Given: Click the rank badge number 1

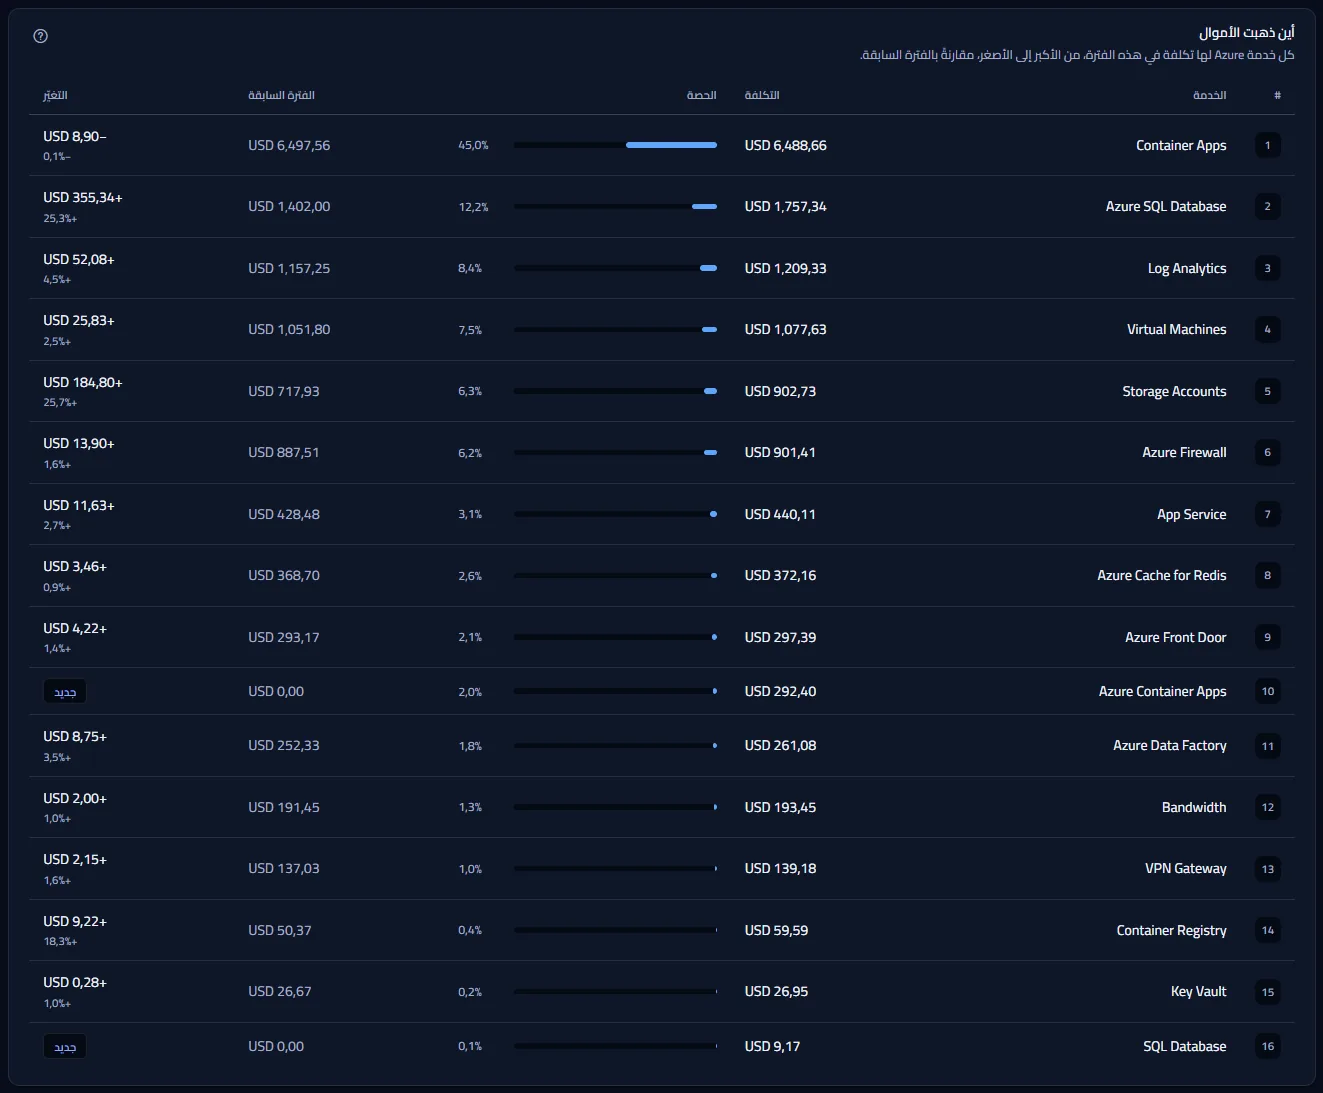Looking at the screenshot, I should click(1267, 145).
